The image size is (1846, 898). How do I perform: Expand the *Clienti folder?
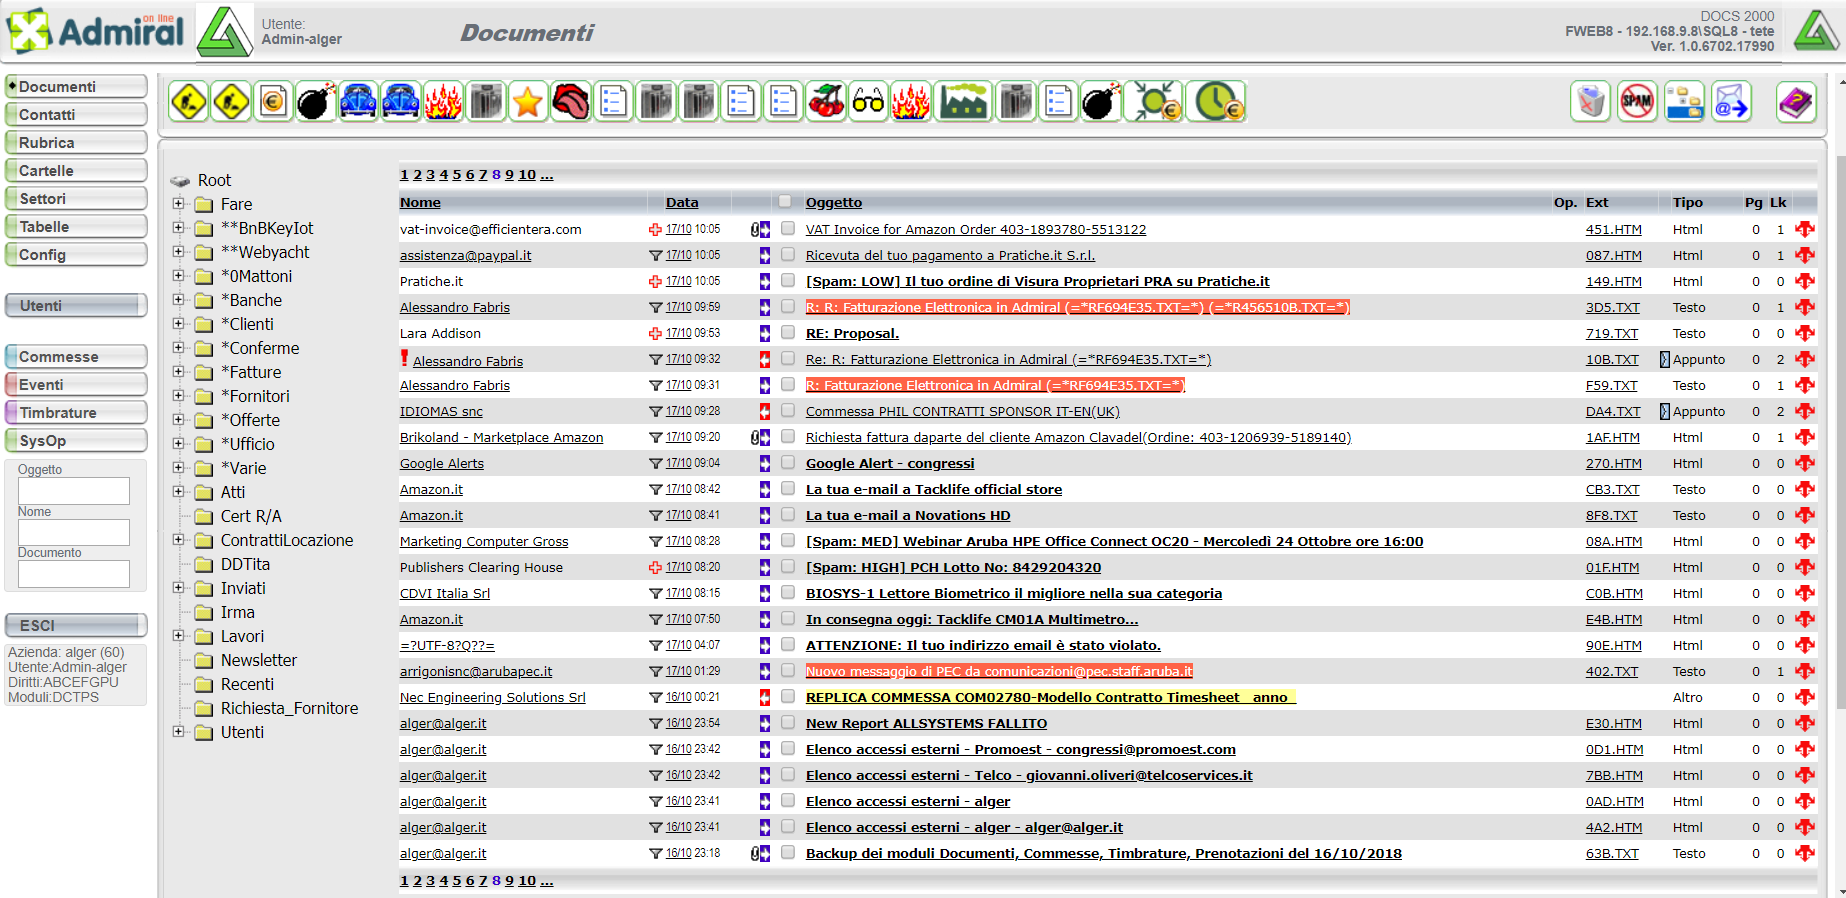178,323
